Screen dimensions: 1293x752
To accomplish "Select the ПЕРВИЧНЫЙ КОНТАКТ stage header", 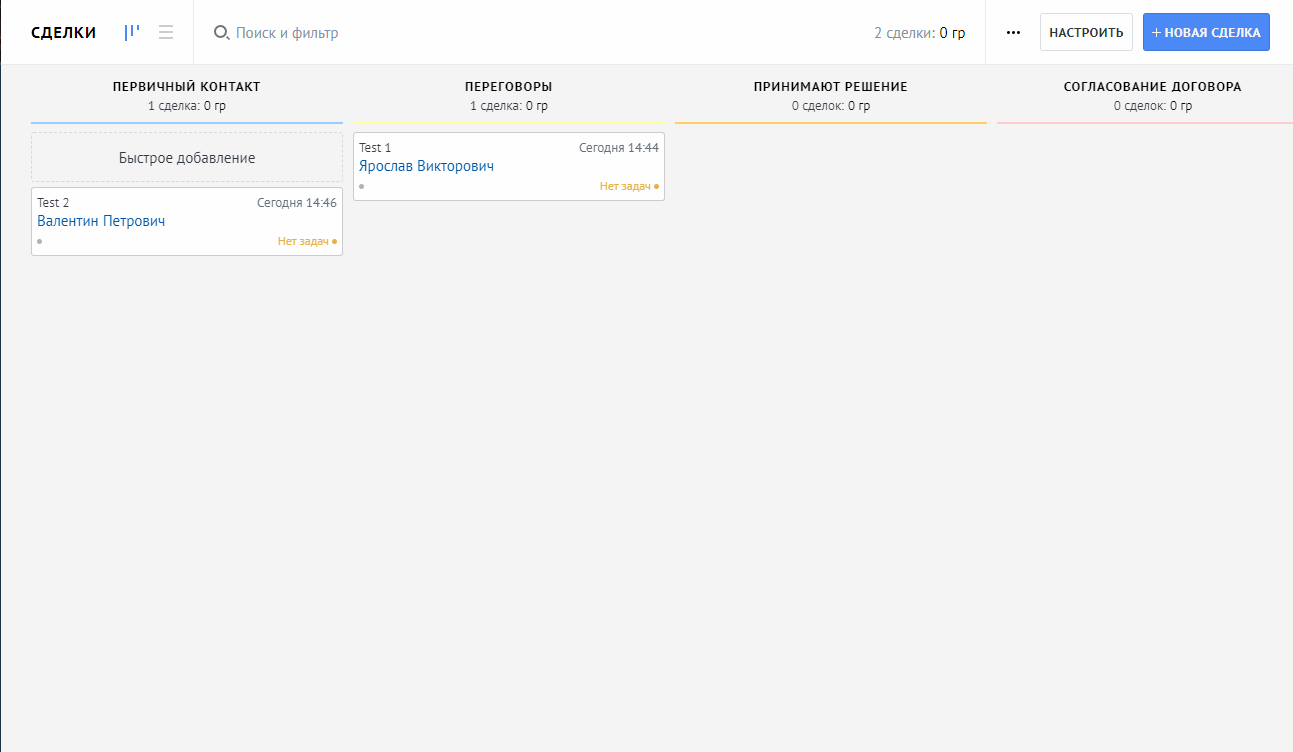I will pyautogui.click(x=187, y=87).
